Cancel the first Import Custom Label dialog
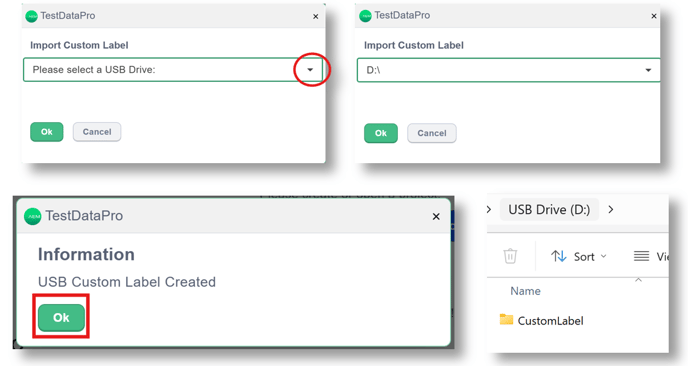The image size is (688, 366). click(97, 132)
